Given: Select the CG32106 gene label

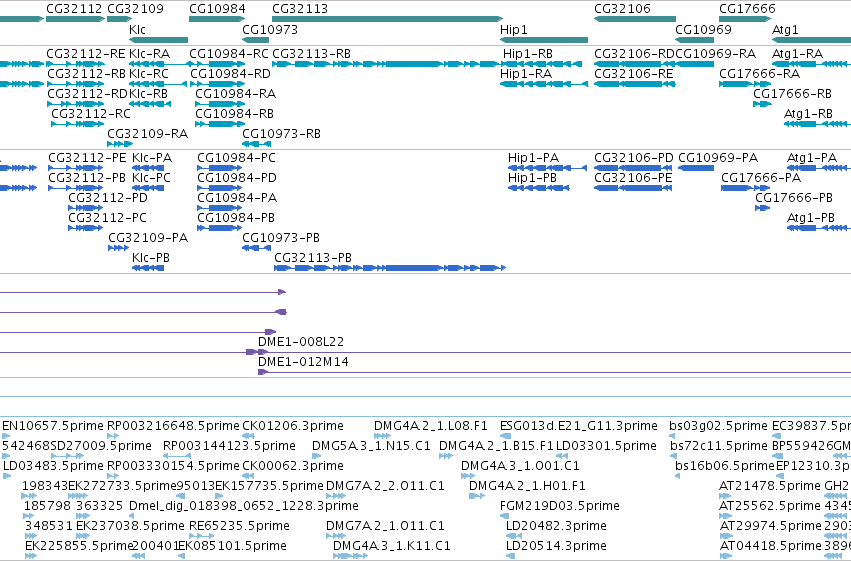Looking at the screenshot, I should pos(622,9).
